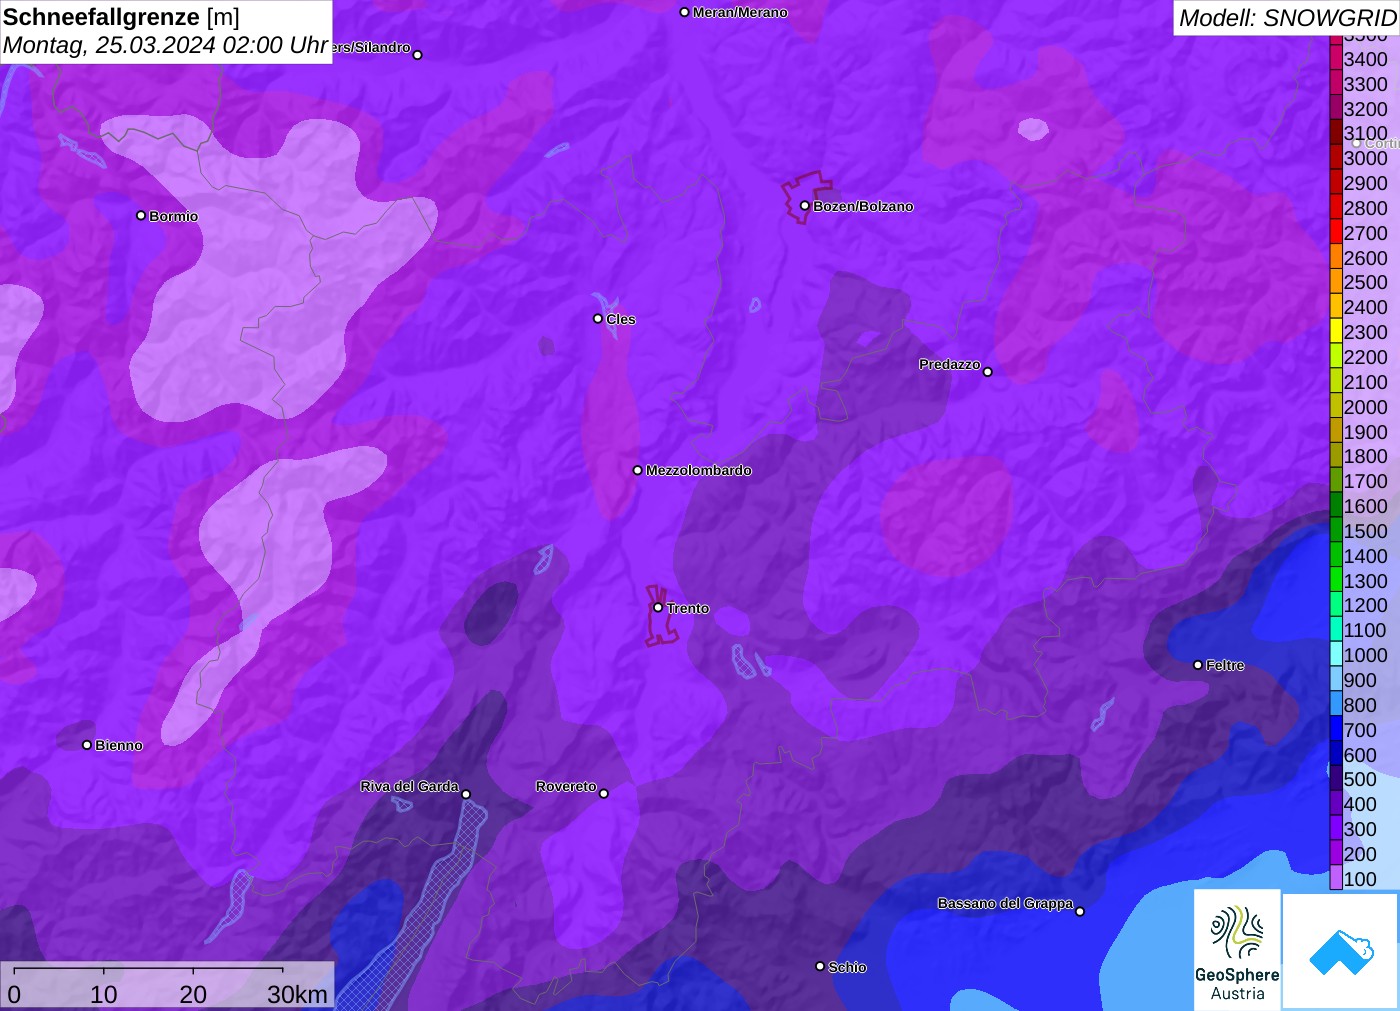Click the Feltre marker dot
The height and width of the screenshot is (1011, 1400).
tap(1198, 665)
